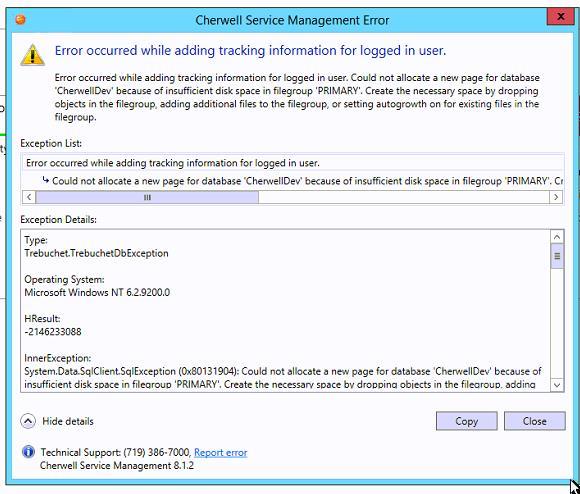Click the Copy button
Image resolution: width=580 pixels, height=494 pixels.
(x=466, y=421)
